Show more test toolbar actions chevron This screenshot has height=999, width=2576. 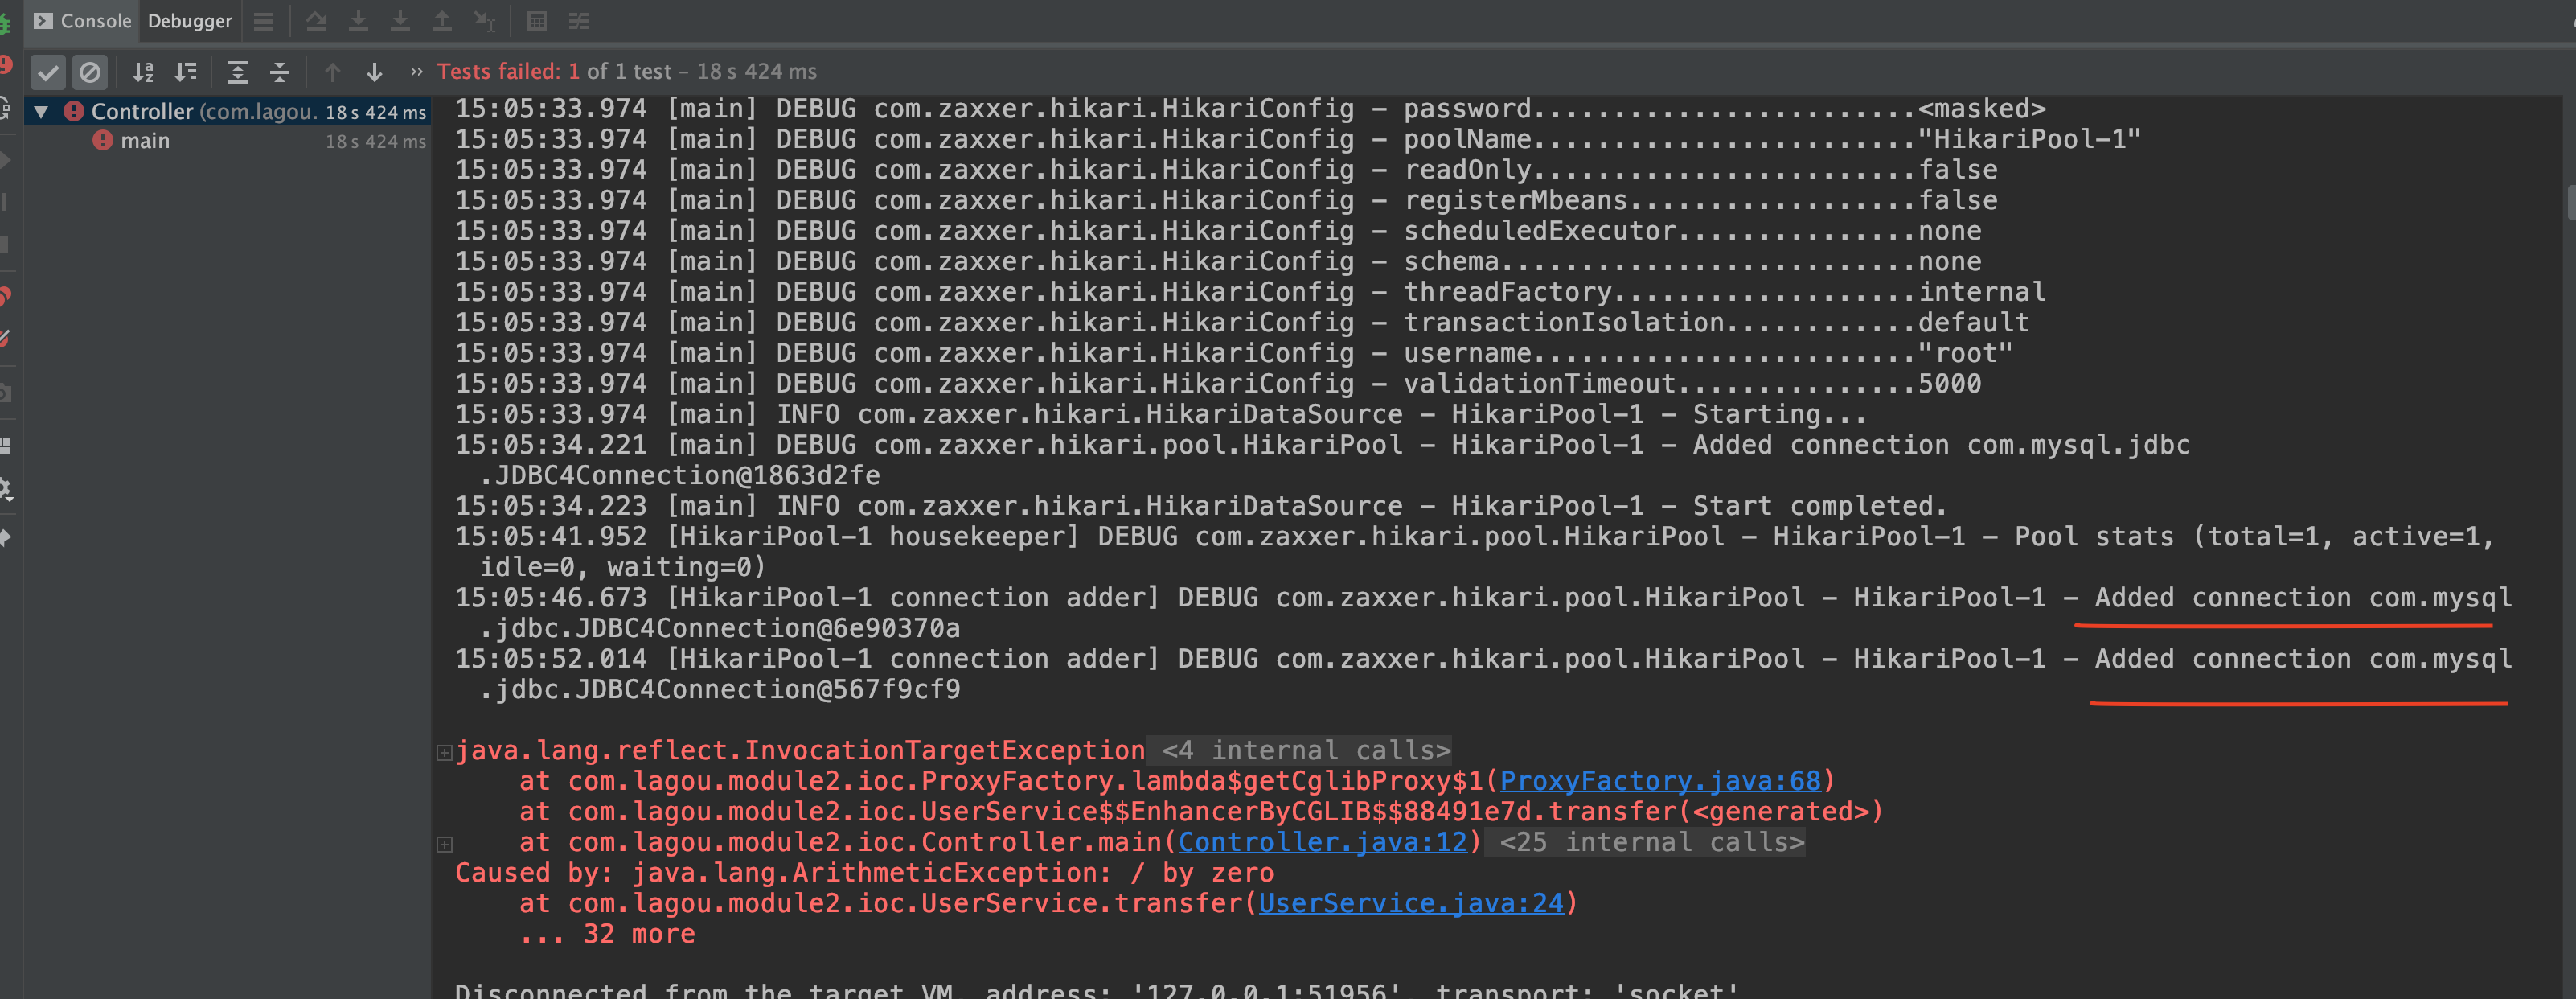pos(416,72)
